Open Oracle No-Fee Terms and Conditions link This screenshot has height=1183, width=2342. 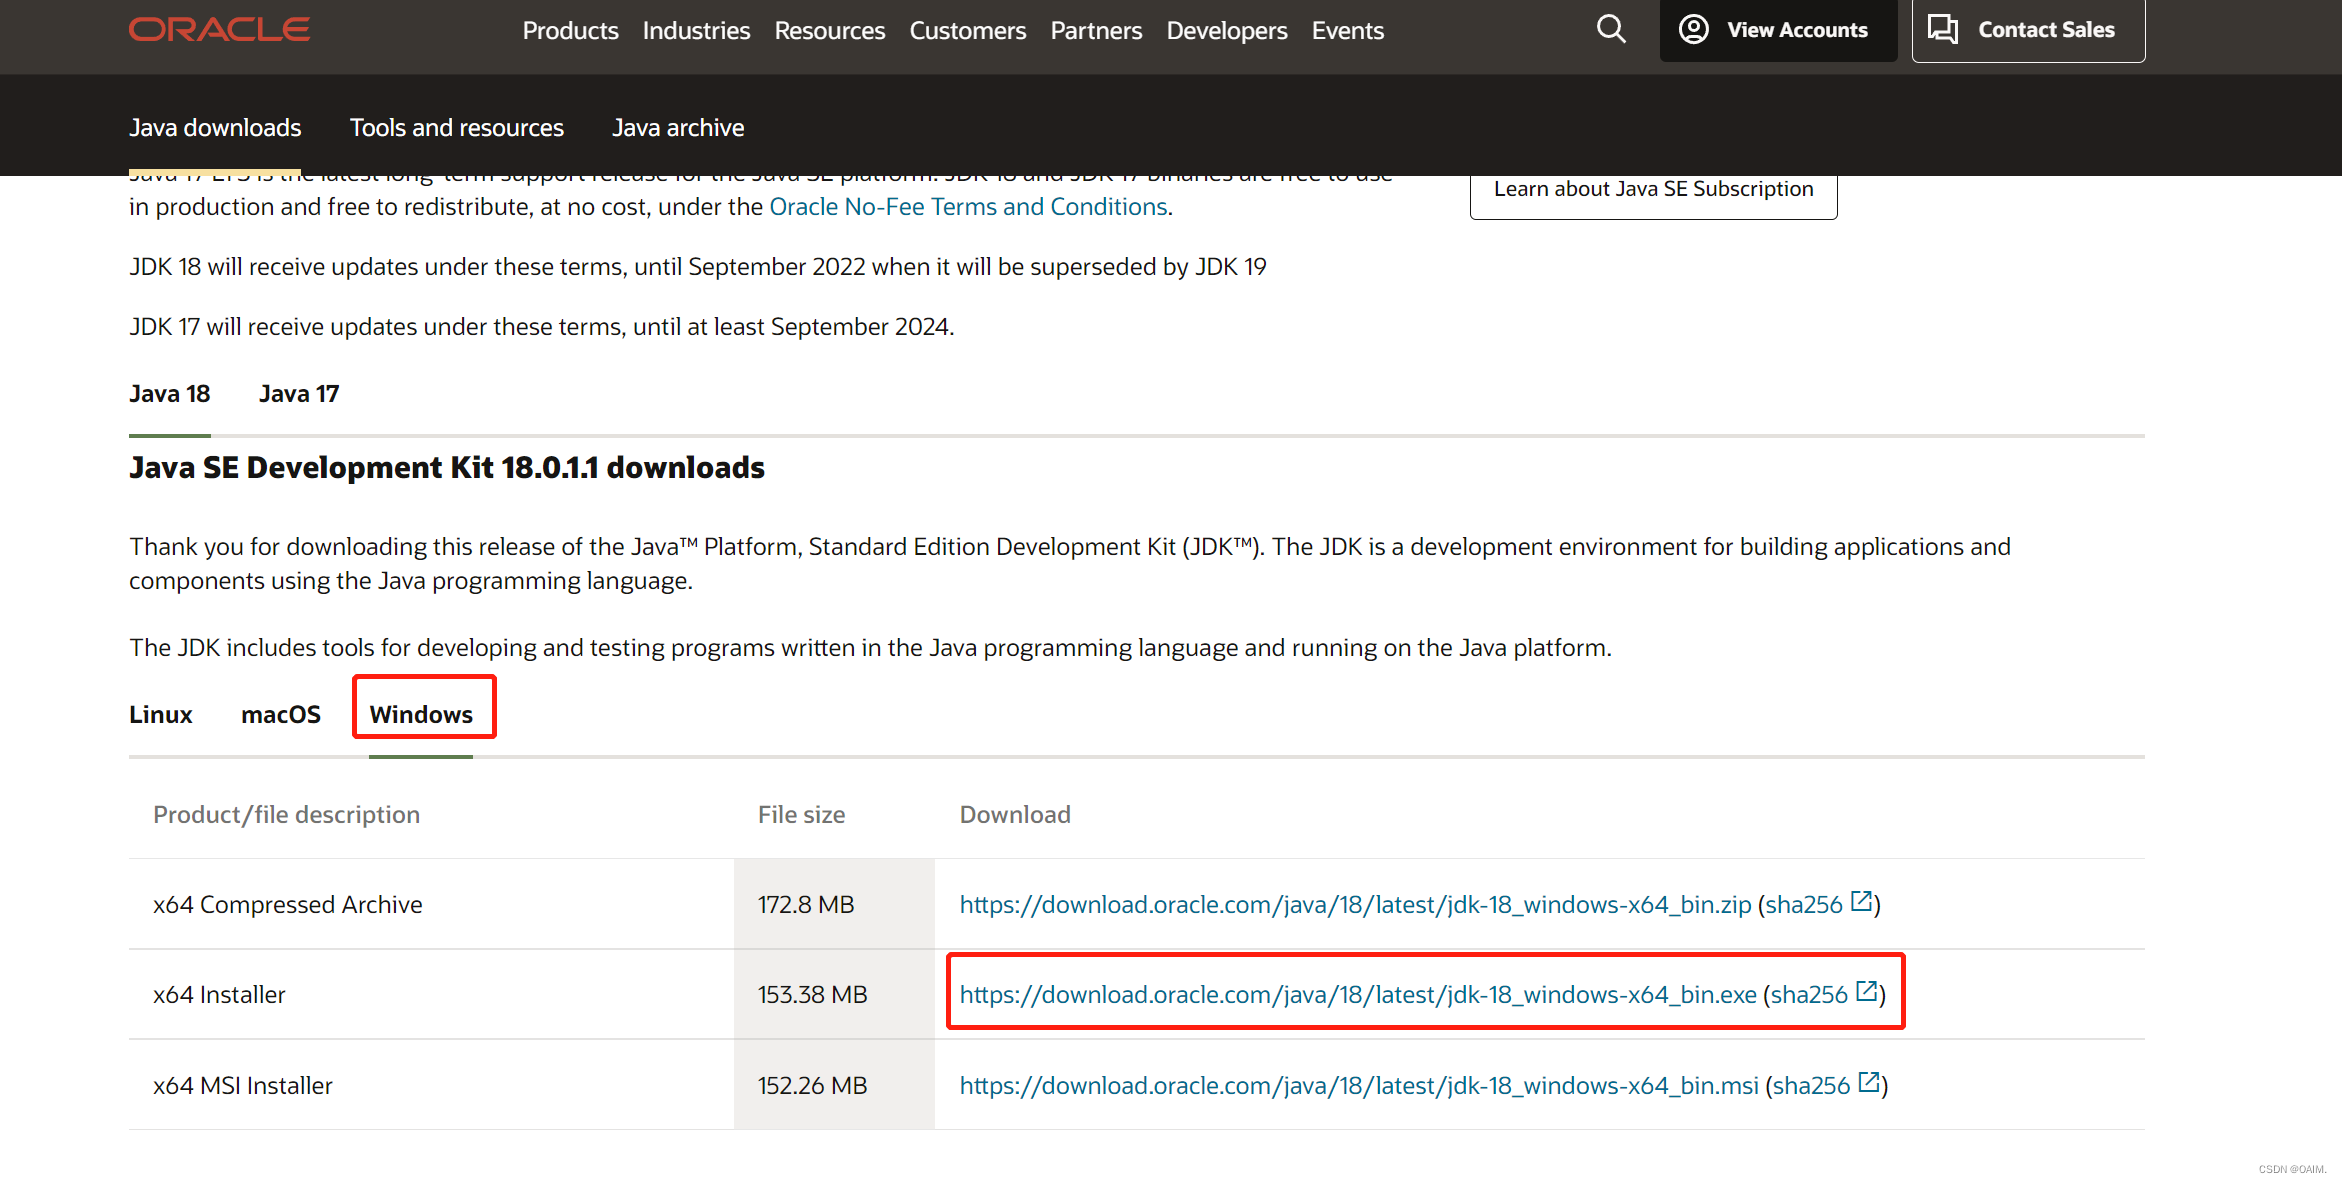968,207
